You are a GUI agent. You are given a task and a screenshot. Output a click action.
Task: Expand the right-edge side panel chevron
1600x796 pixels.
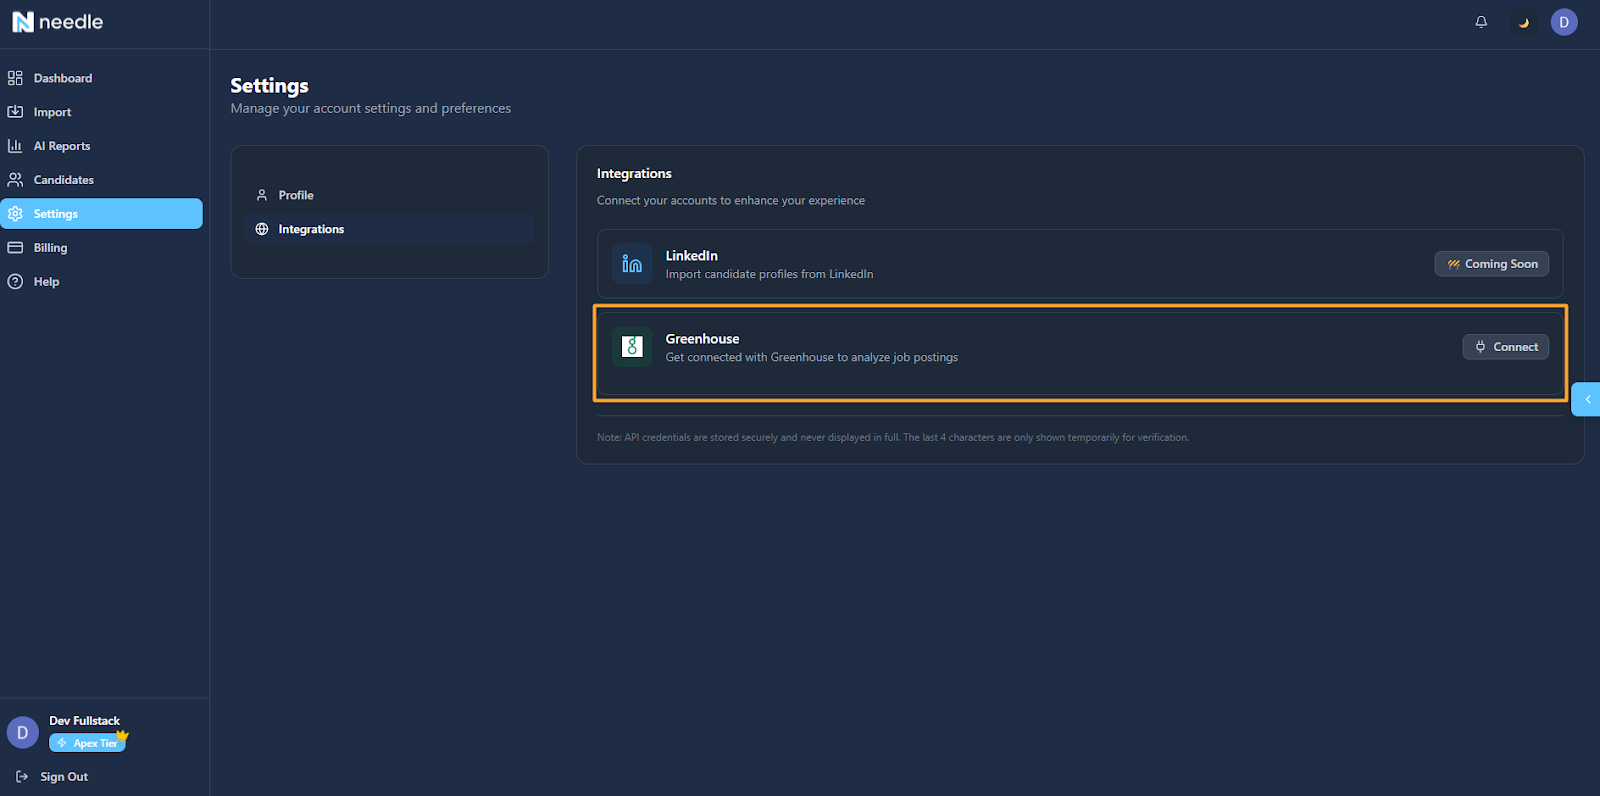click(1587, 399)
